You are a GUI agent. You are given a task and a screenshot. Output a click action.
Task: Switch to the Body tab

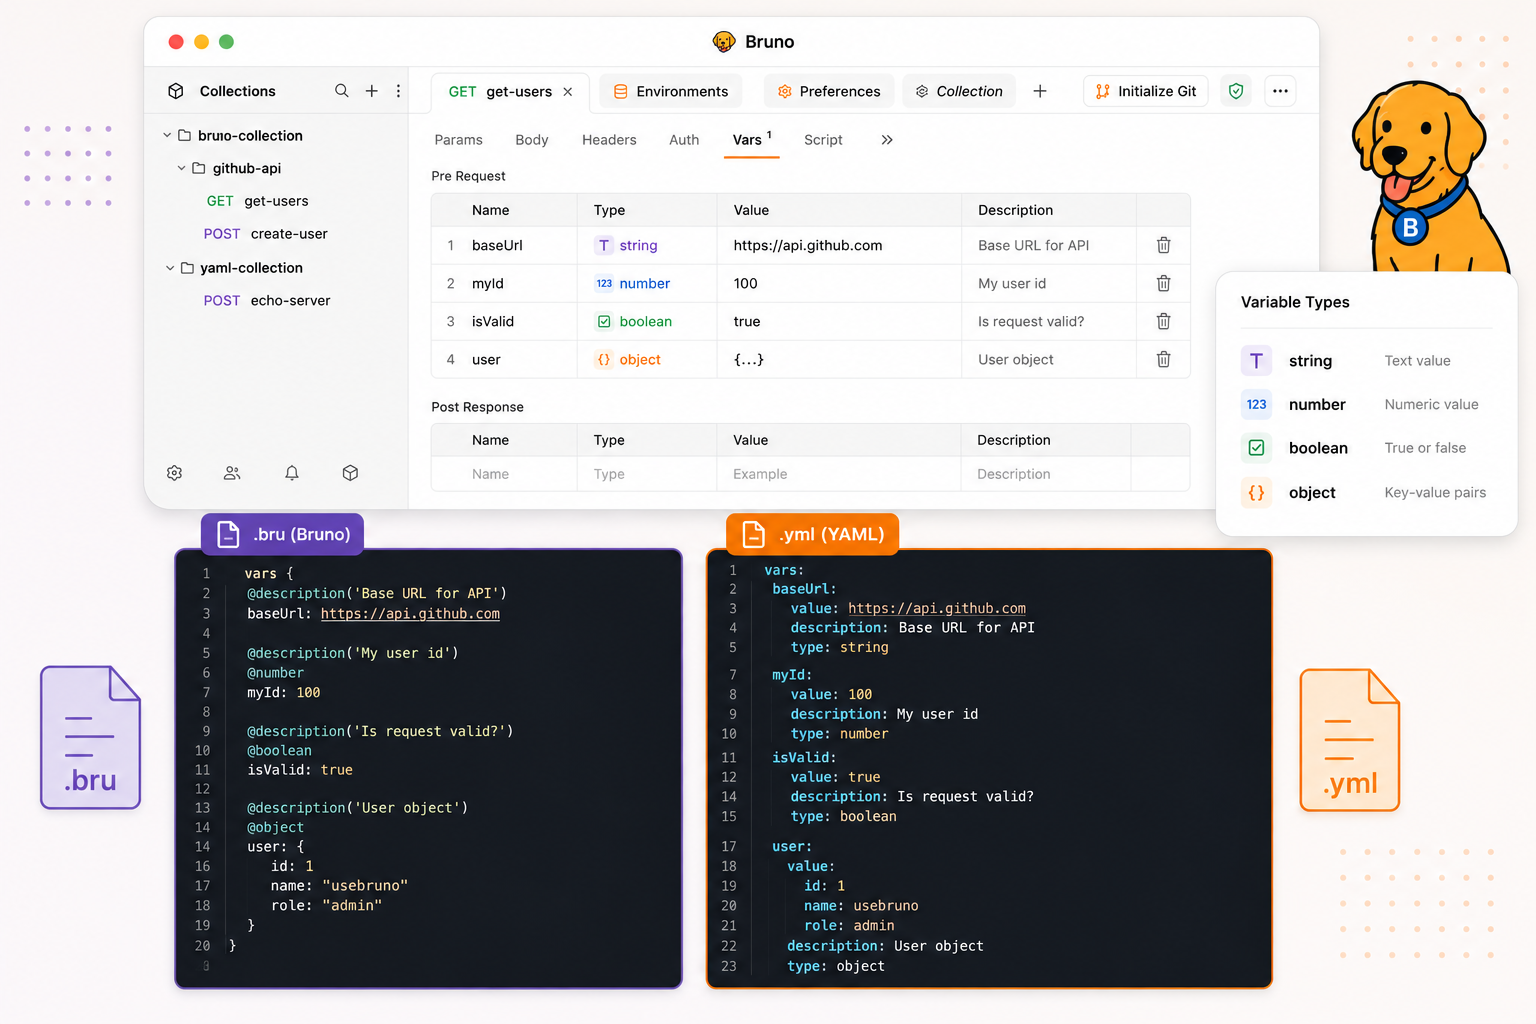(532, 140)
